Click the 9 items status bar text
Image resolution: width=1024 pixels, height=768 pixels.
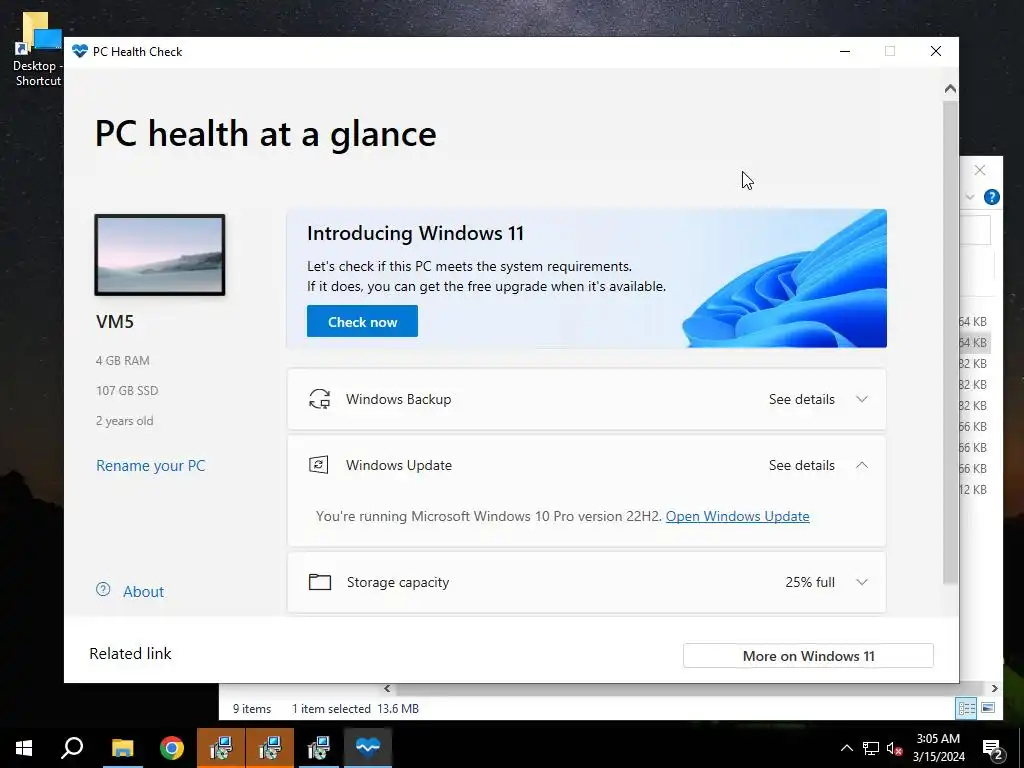252,709
